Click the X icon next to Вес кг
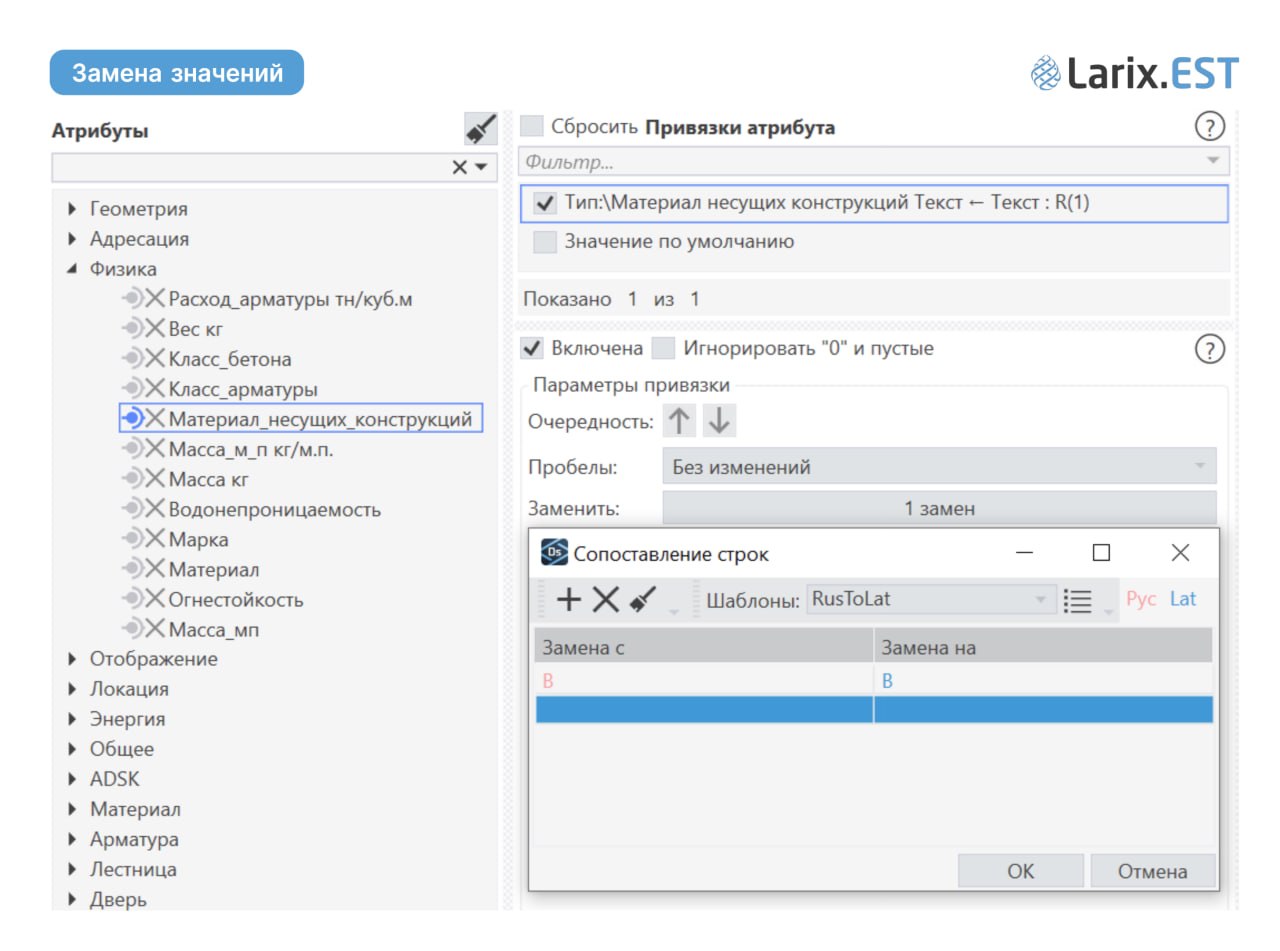This screenshot has height=951, width=1280. point(156,329)
